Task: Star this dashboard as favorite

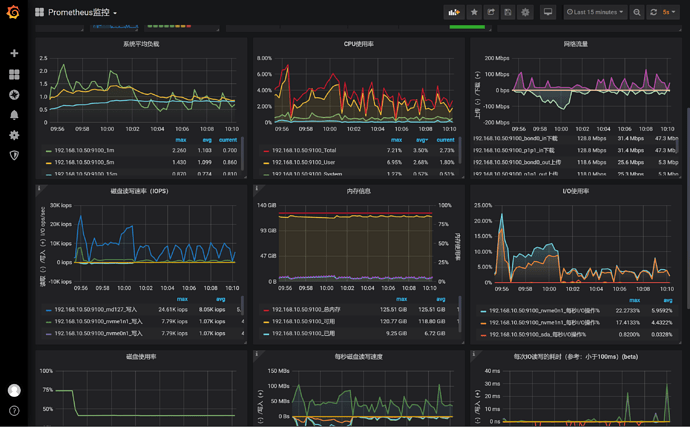Action: pos(474,13)
